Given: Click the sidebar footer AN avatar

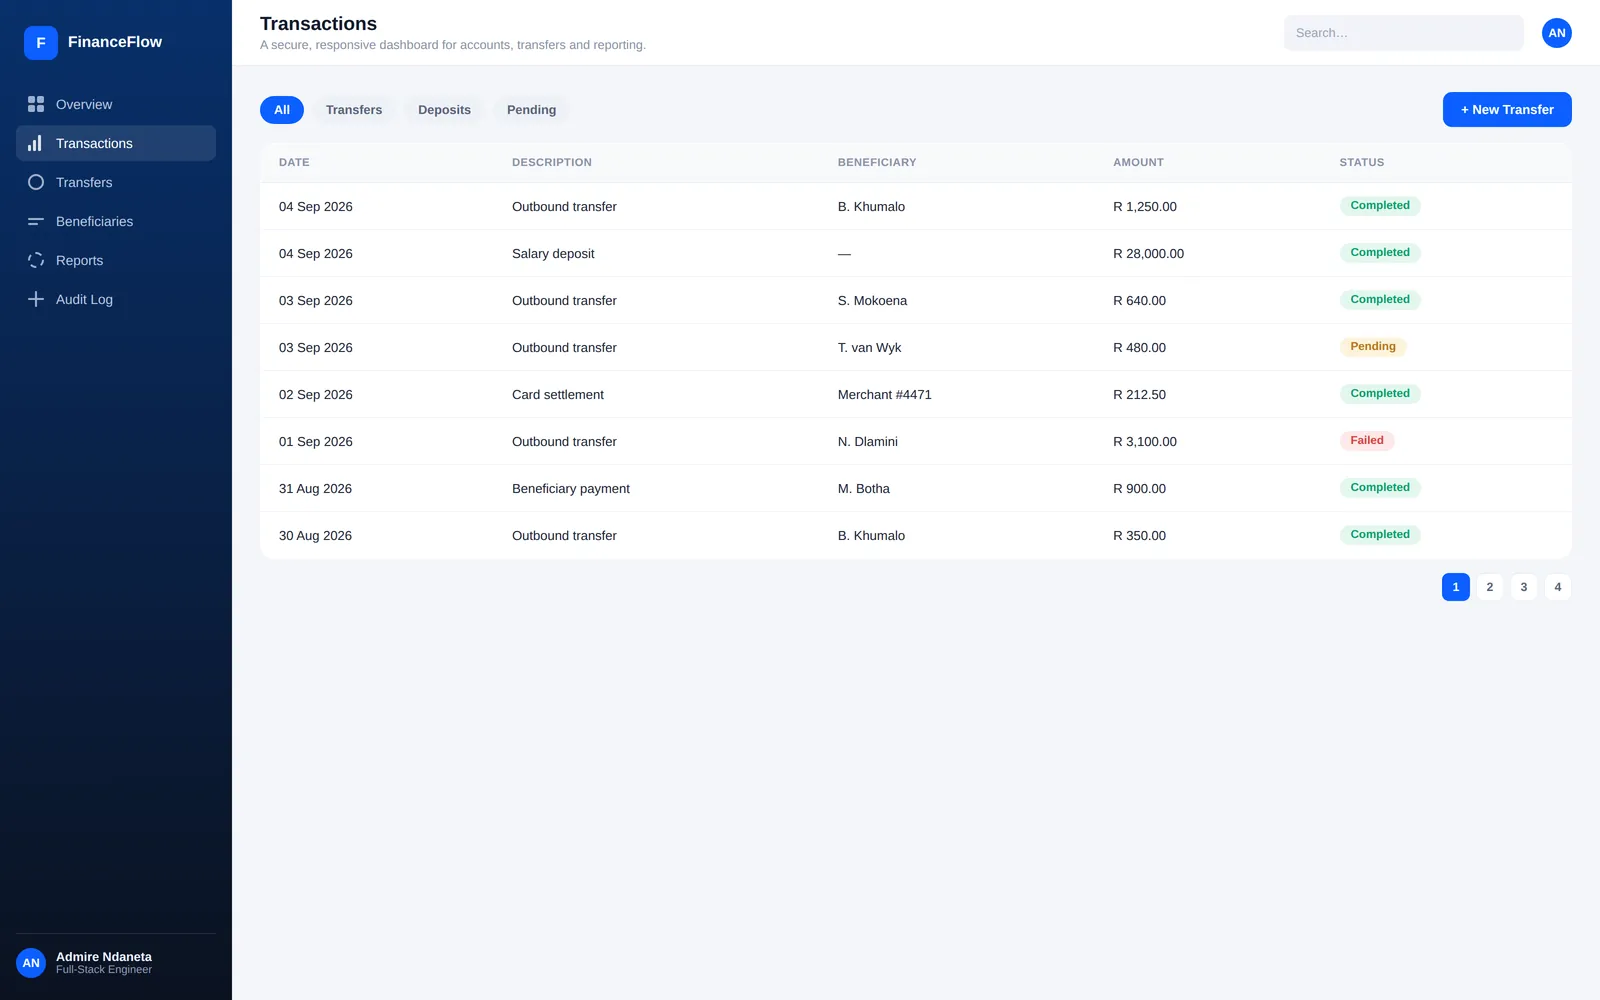Looking at the screenshot, I should pyautogui.click(x=31, y=963).
